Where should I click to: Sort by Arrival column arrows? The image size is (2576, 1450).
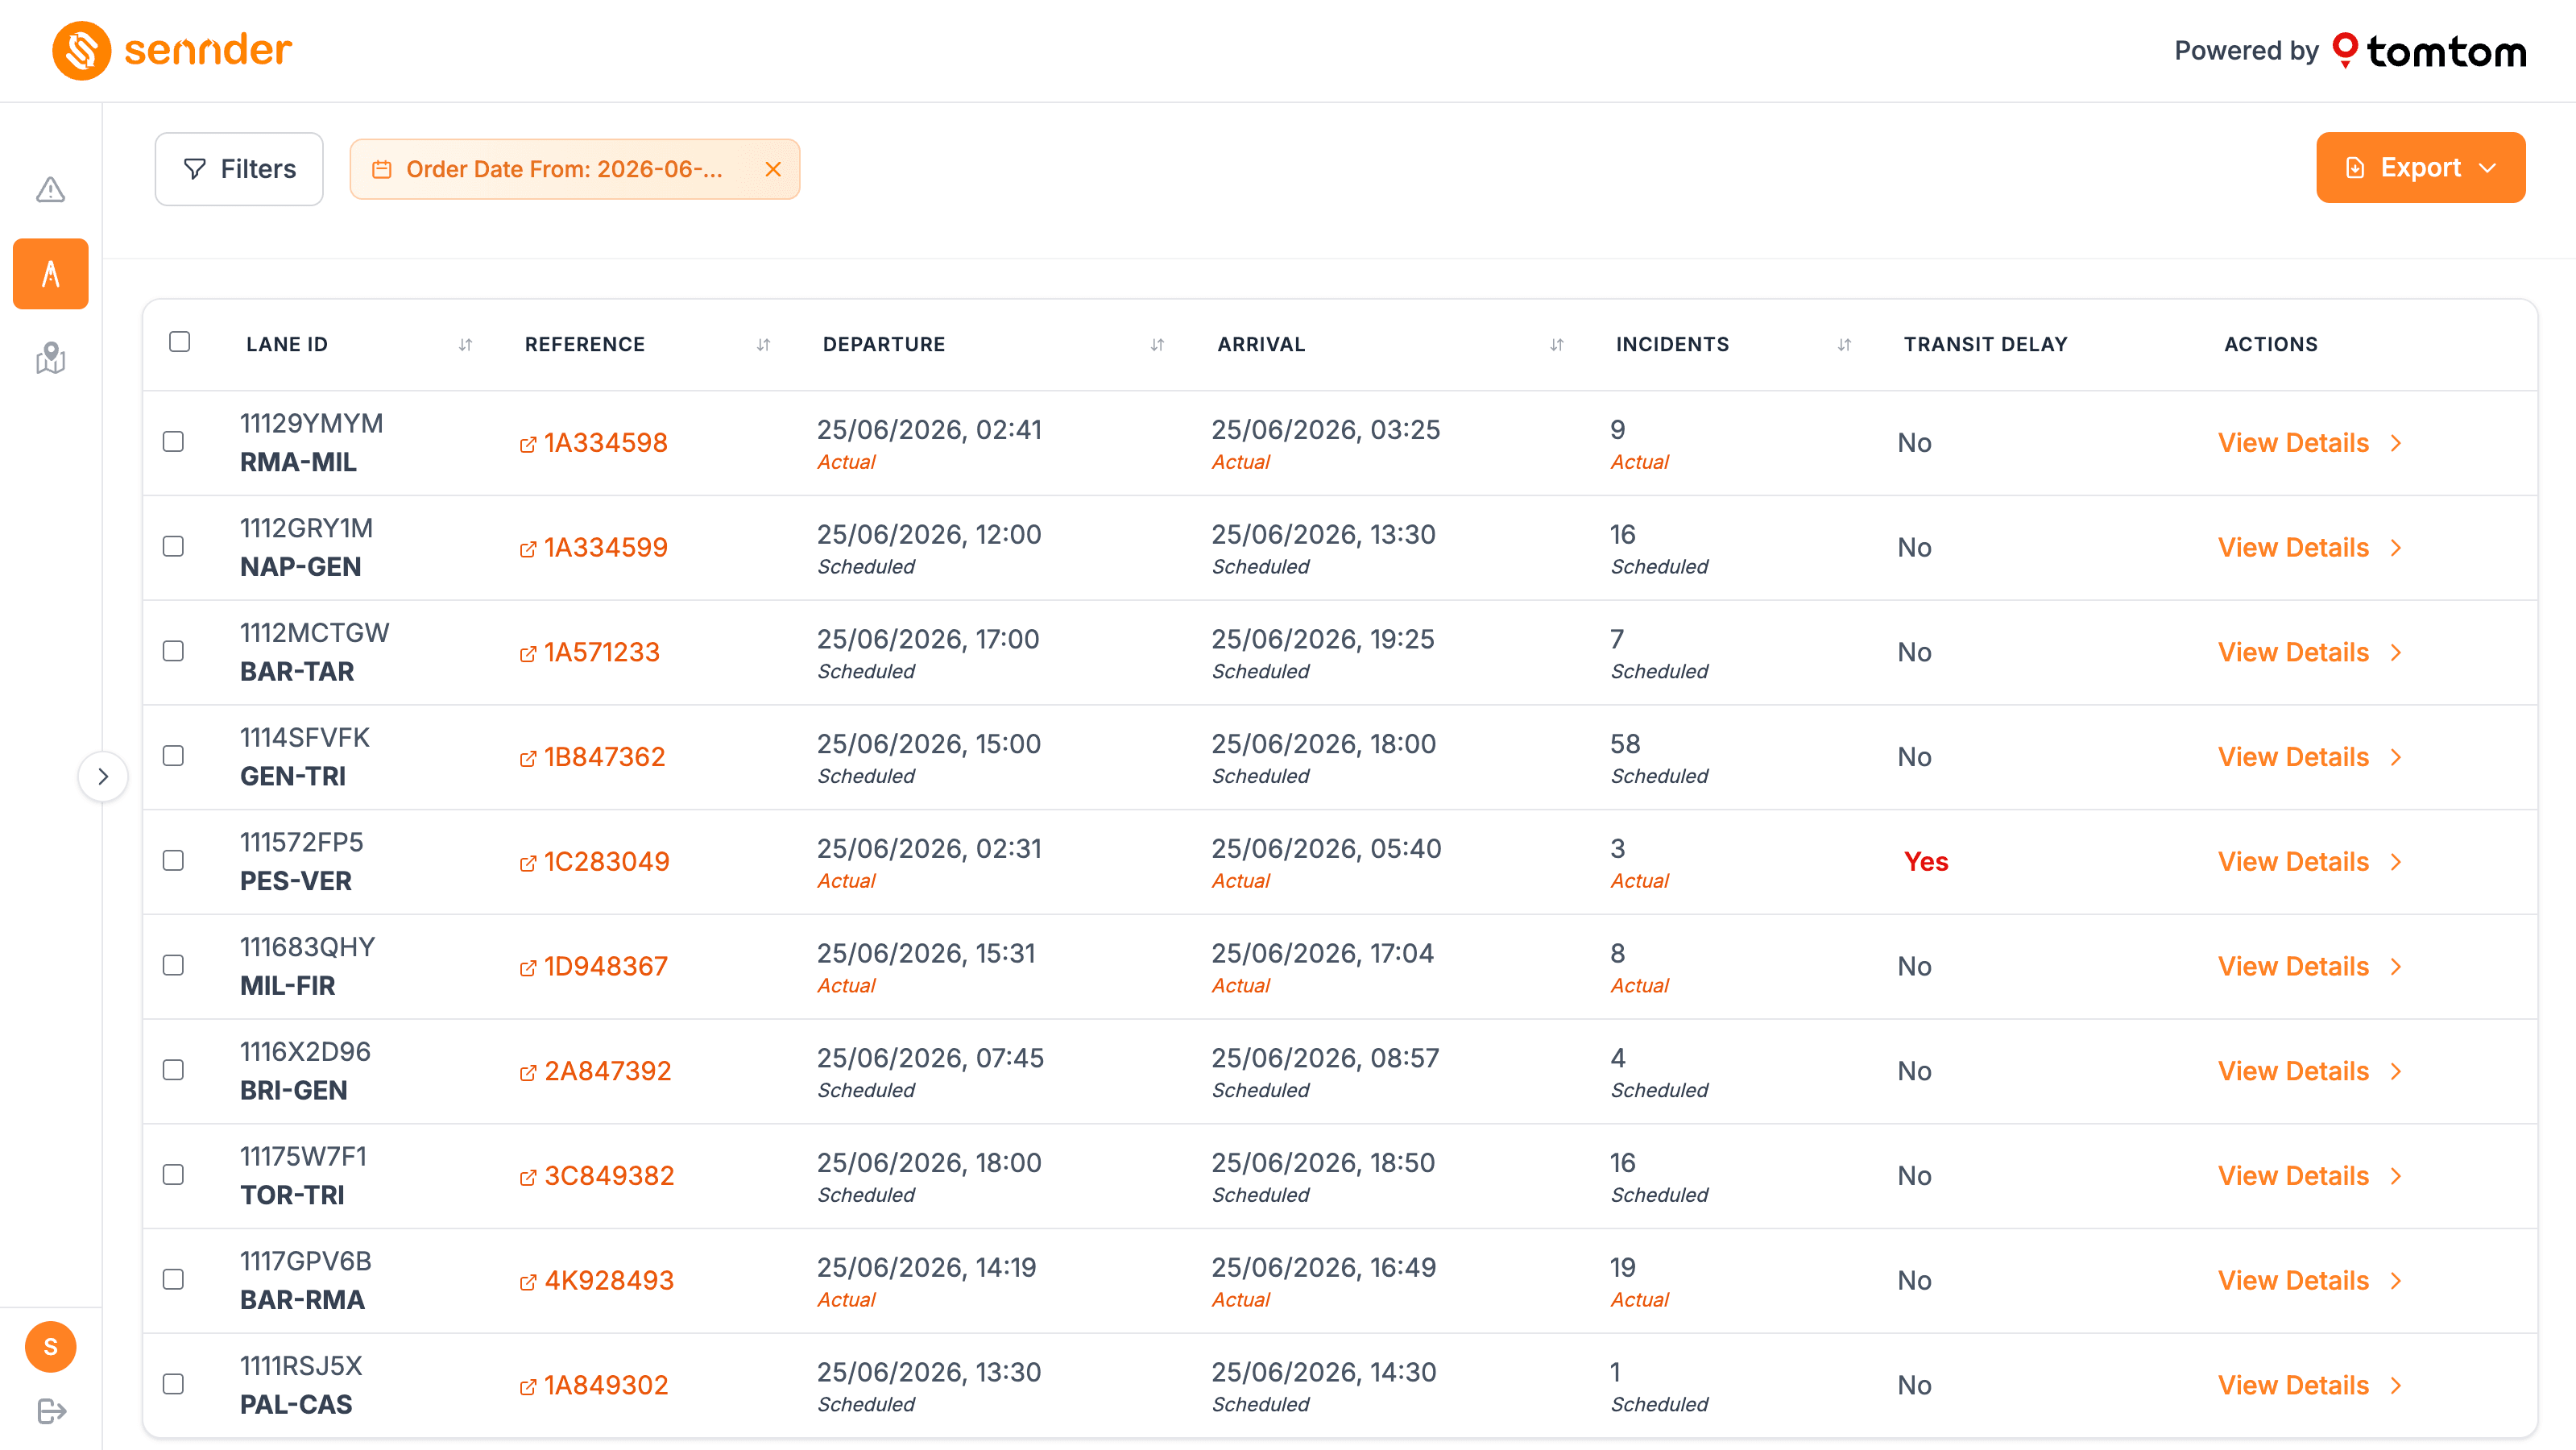(x=1556, y=344)
